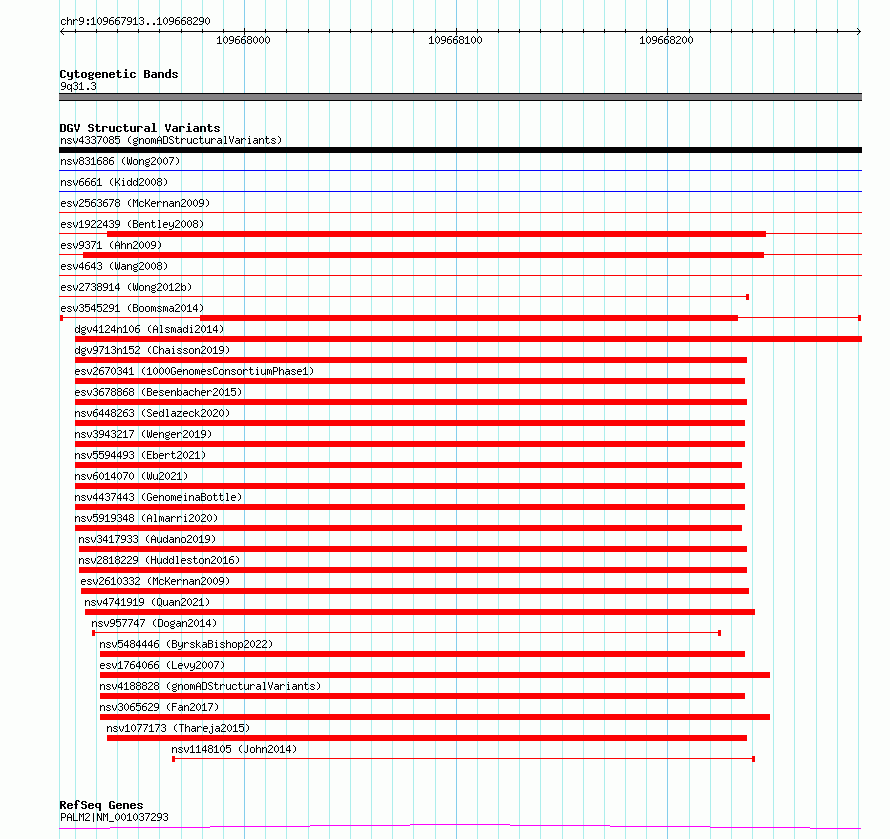Open nsv3065629 (Fan2017) variant
890x839 pixels.
coord(159,707)
